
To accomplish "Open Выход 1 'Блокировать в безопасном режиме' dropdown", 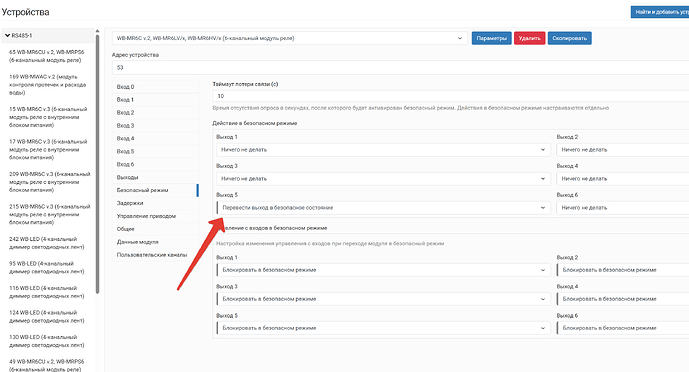I will coord(383,270).
